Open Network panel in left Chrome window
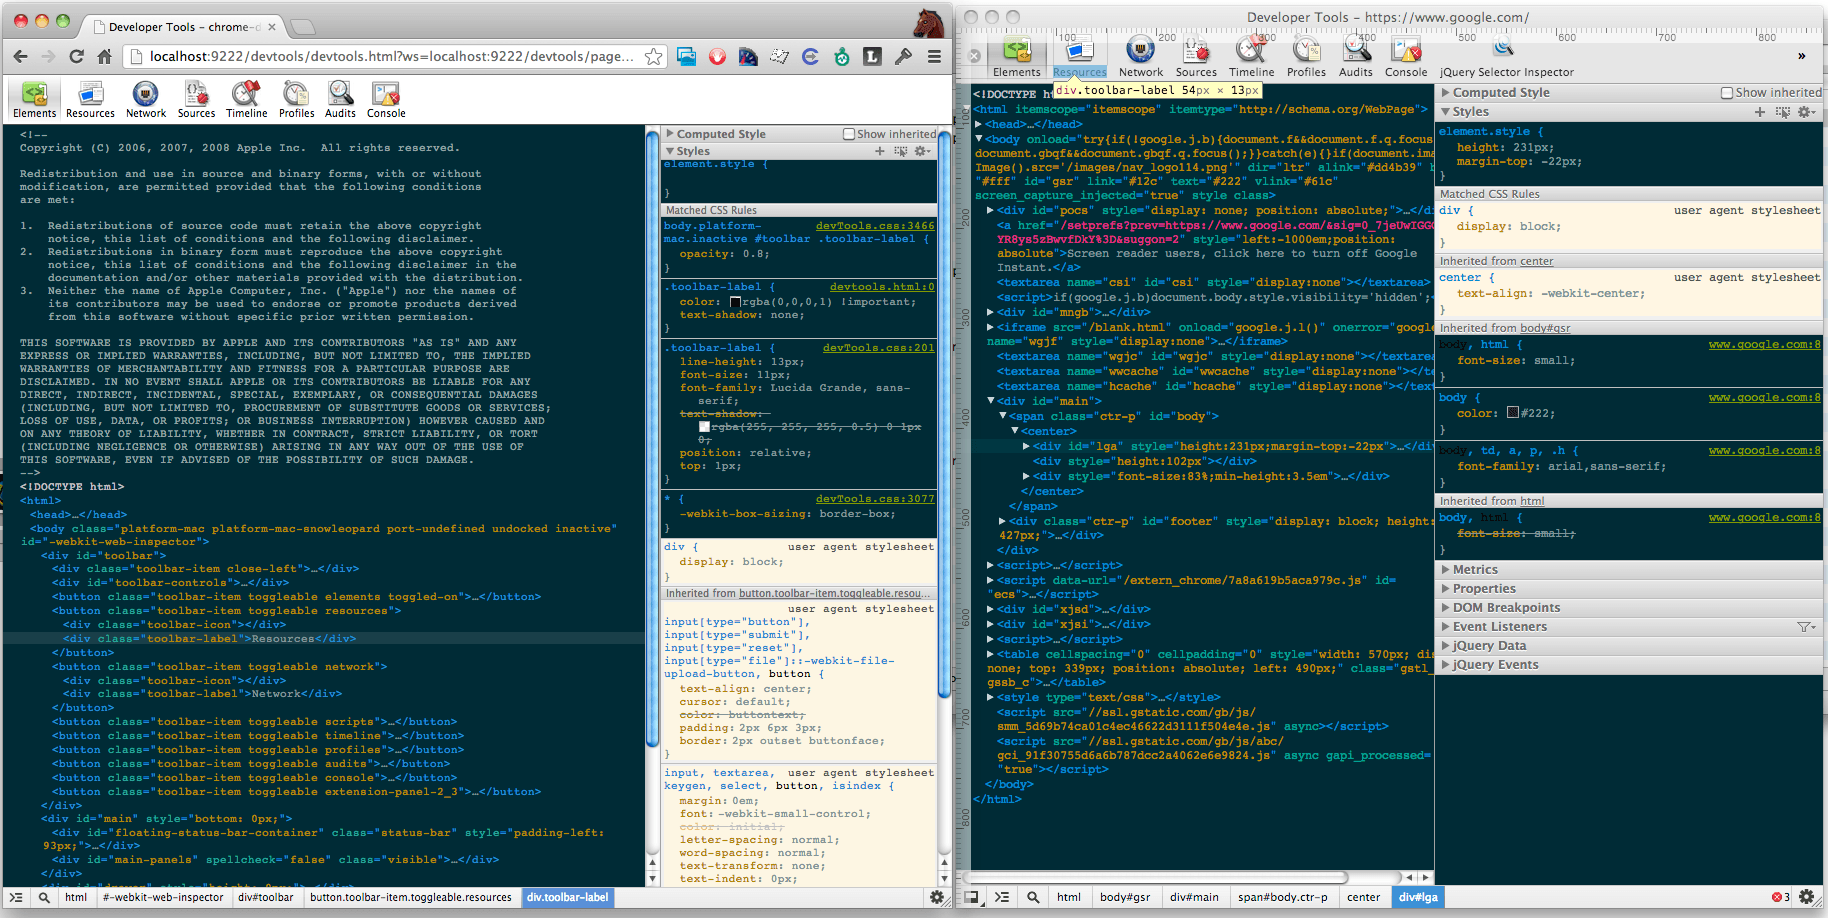 click(x=146, y=100)
